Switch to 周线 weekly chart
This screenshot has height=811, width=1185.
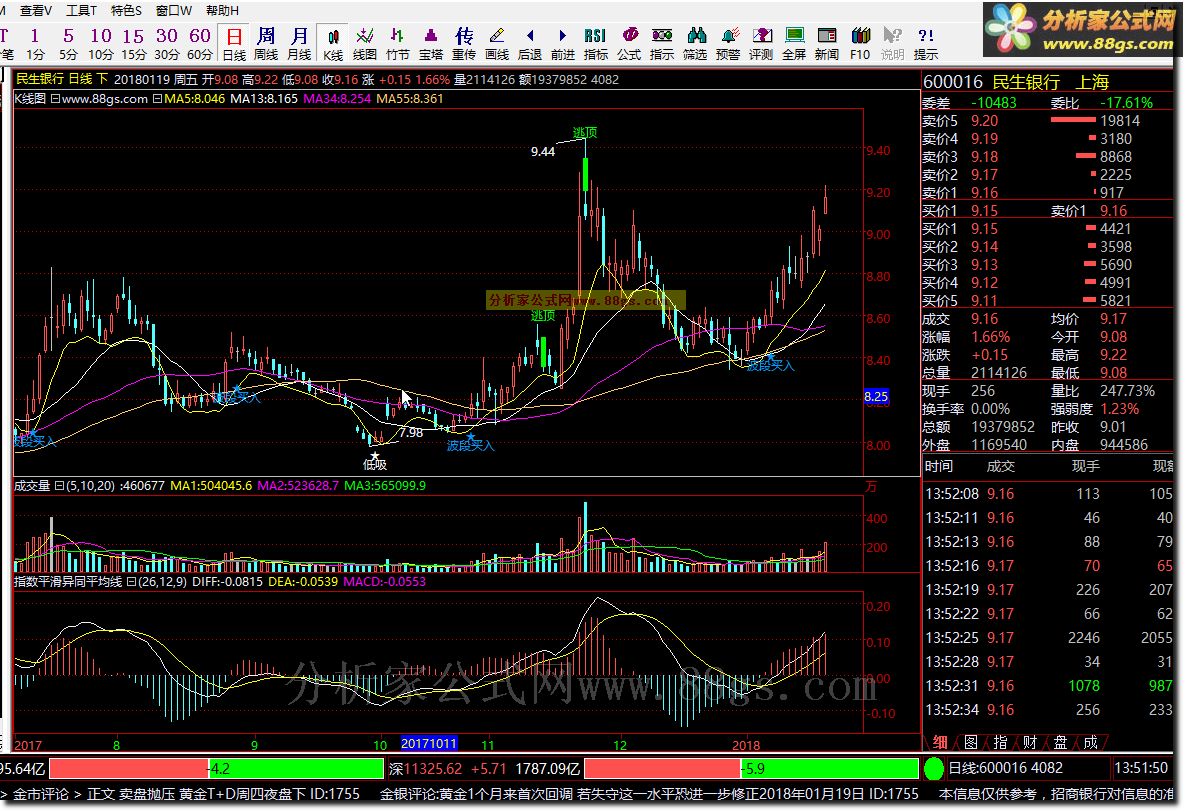pos(266,43)
